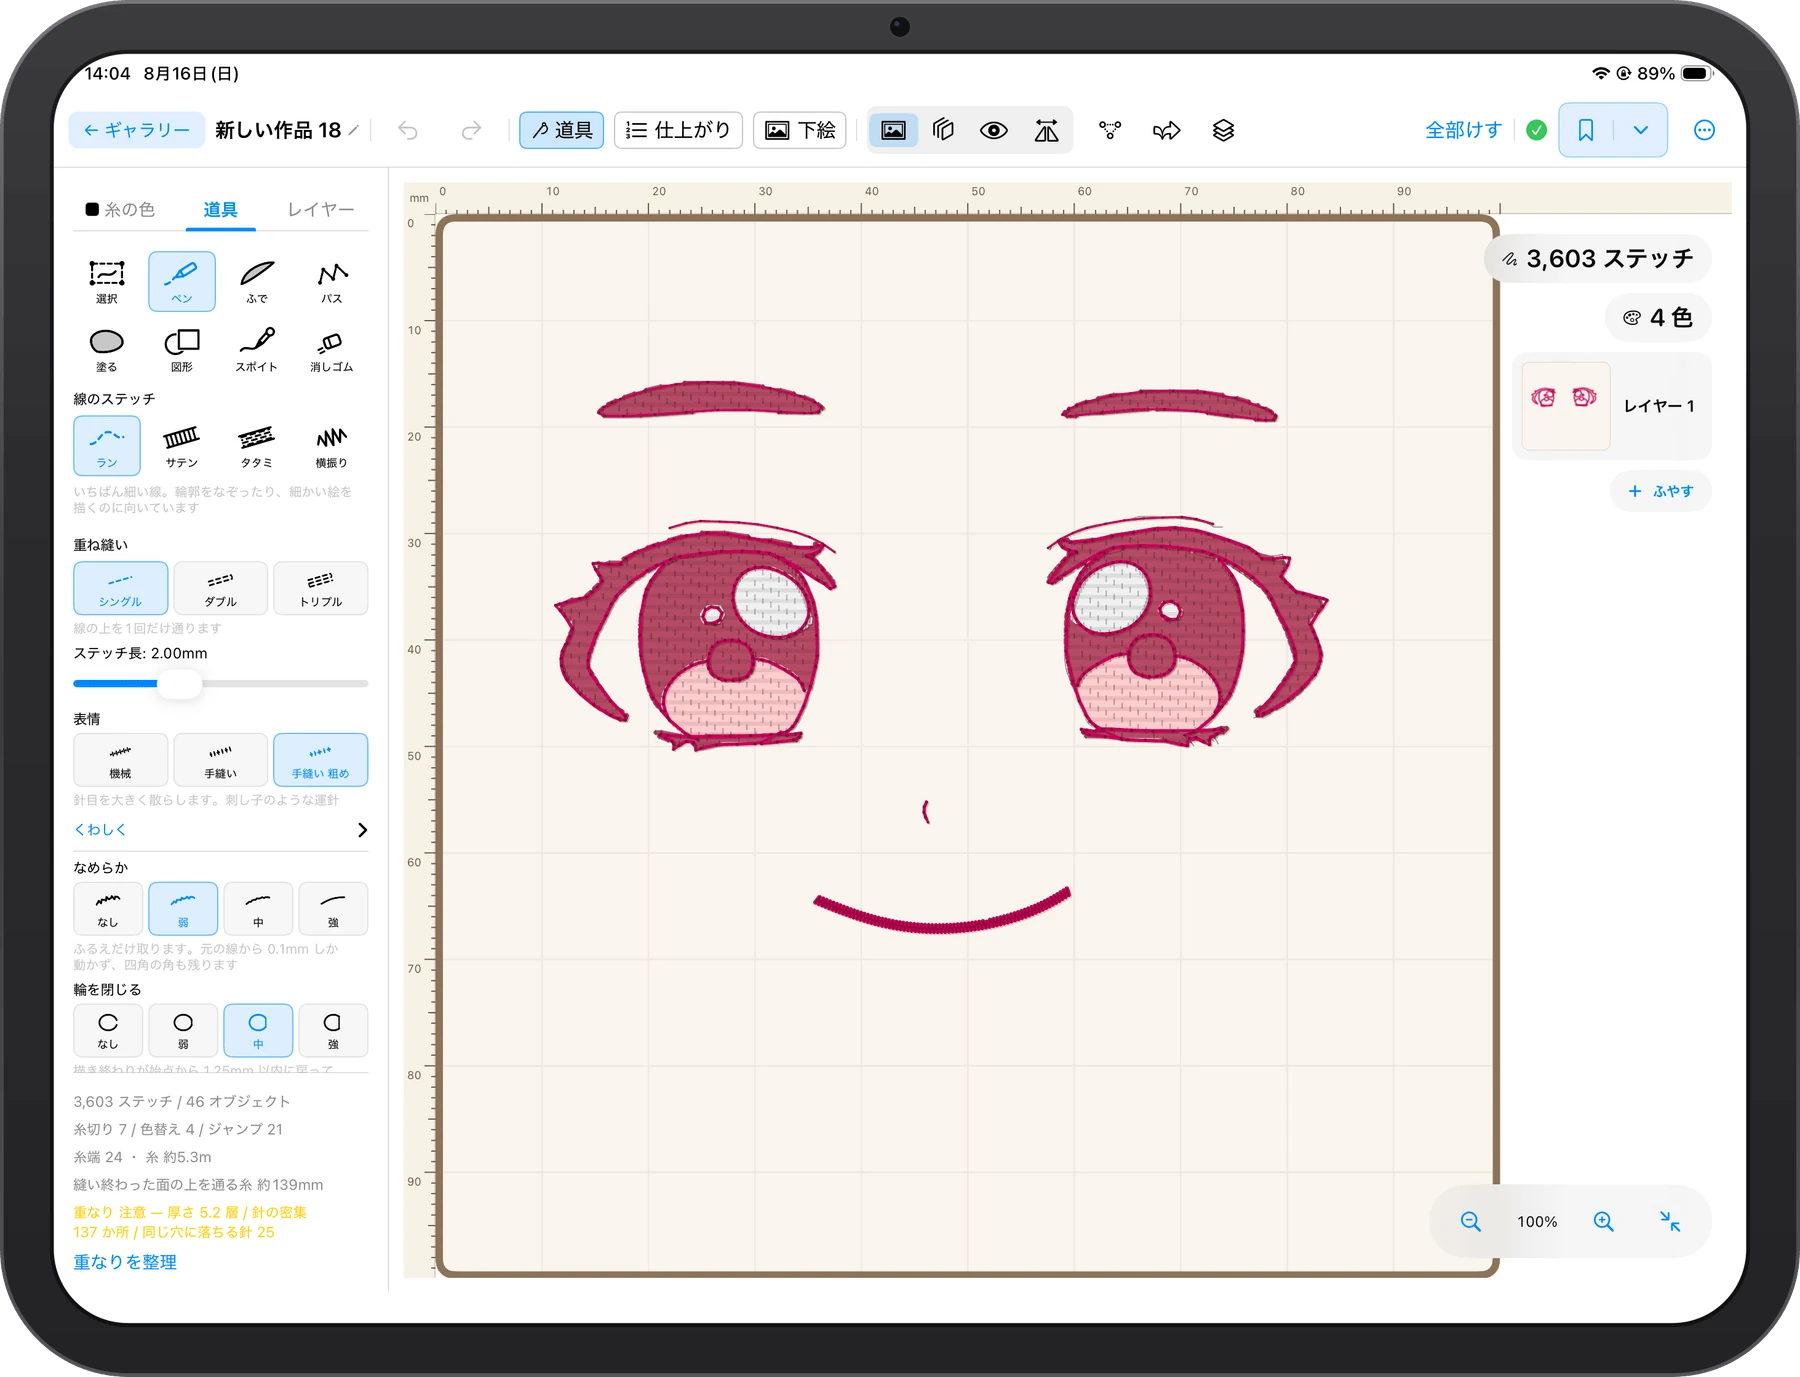
Task: Set close-loop option to なし
Action: (108, 1030)
